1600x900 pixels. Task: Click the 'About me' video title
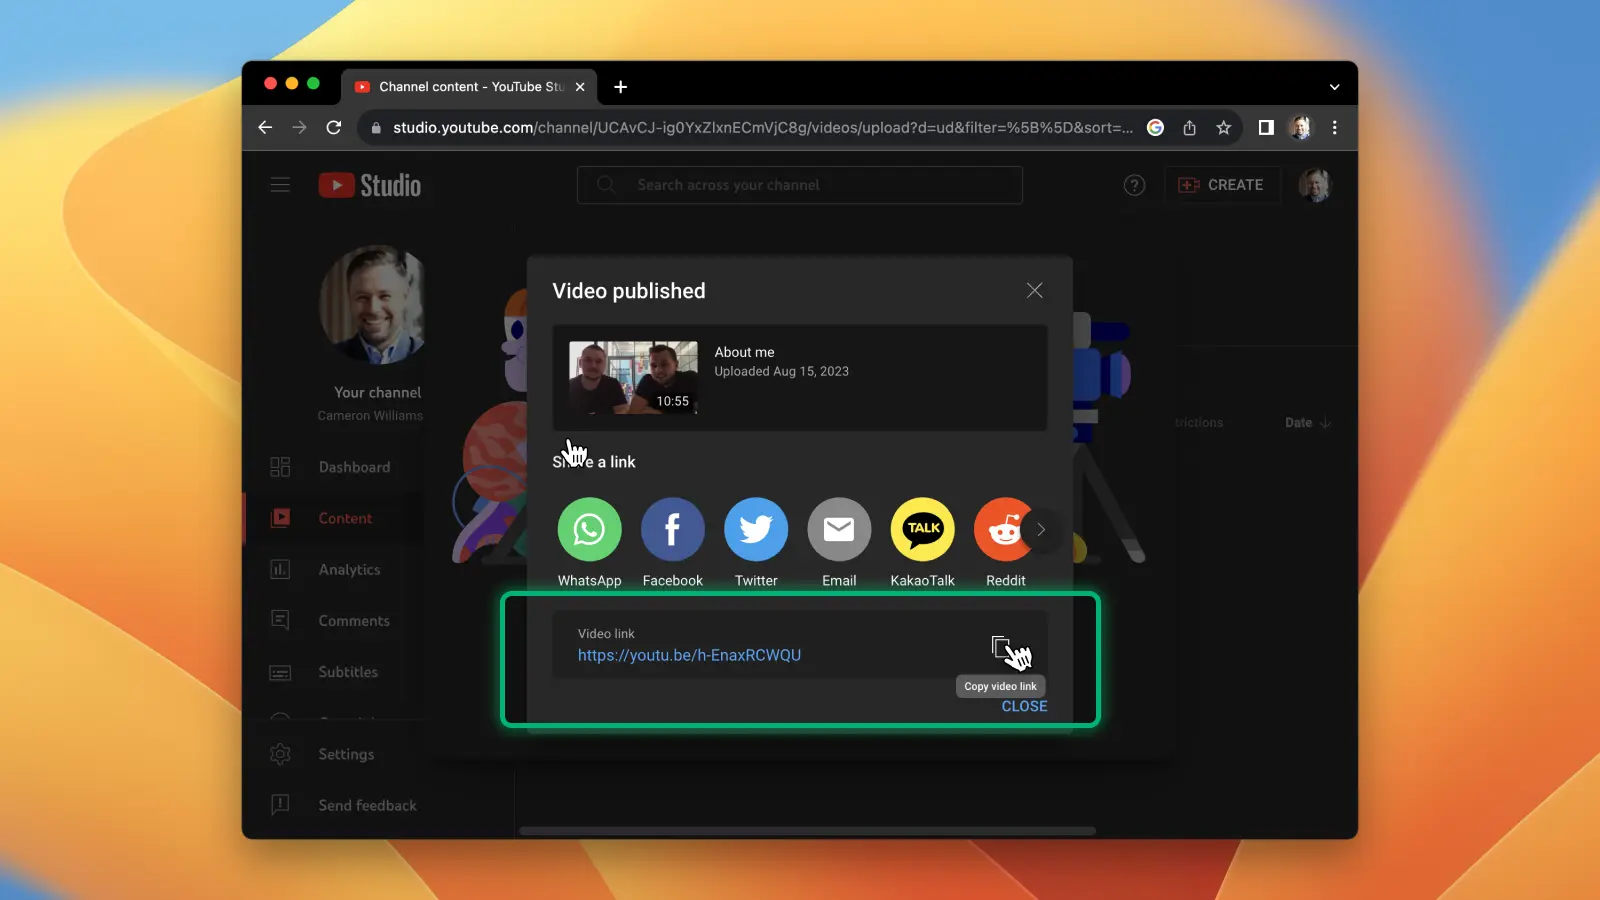point(744,352)
